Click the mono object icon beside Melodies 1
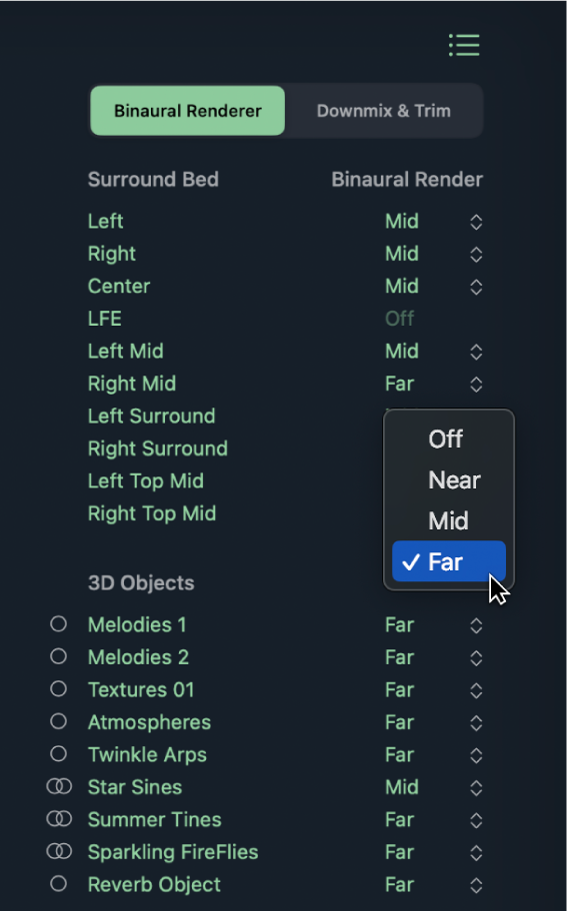 pos(58,624)
